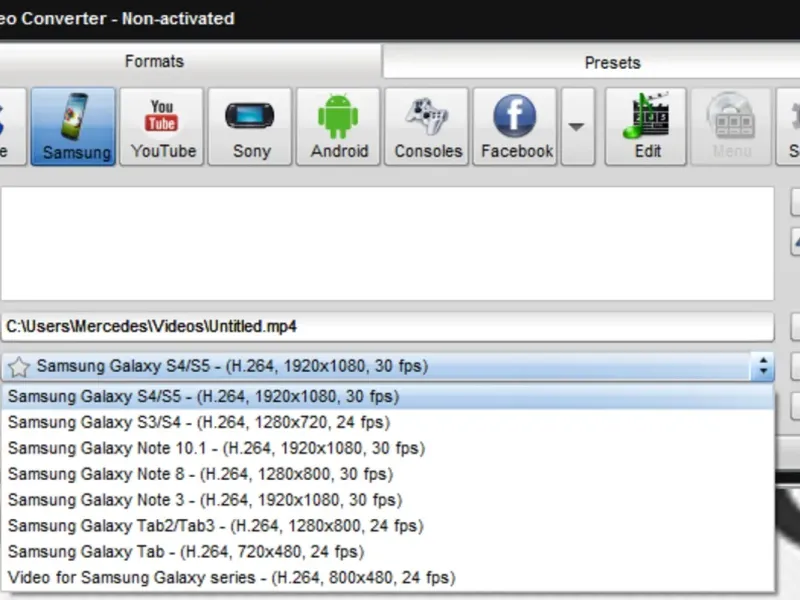
Task: Click the empty input file list area
Action: [388, 243]
